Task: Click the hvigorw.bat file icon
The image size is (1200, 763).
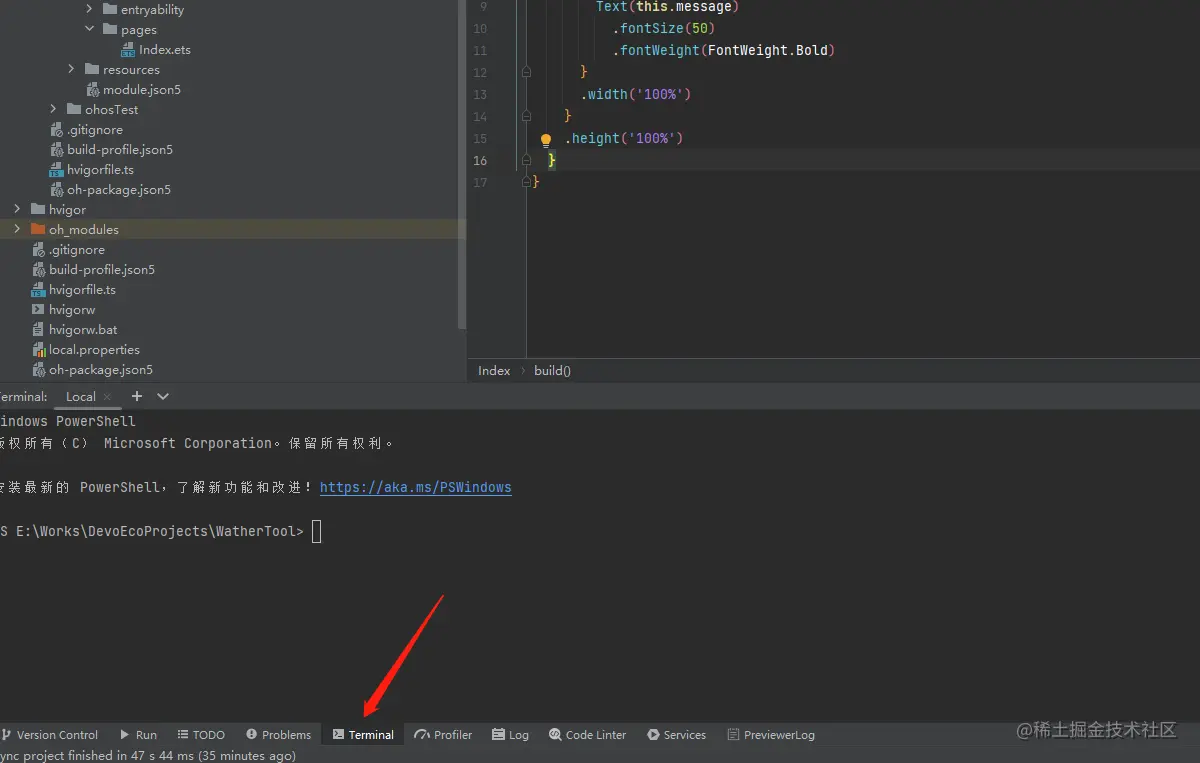Action: (38, 330)
